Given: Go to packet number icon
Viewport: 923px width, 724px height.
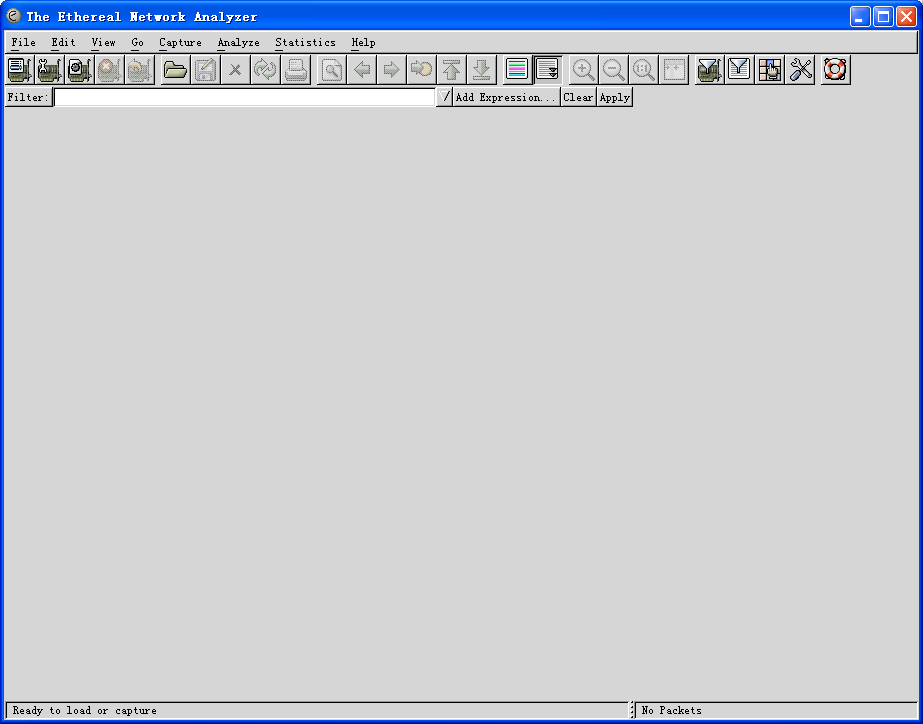Looking at the screenshot, I should tap(421, 70).
